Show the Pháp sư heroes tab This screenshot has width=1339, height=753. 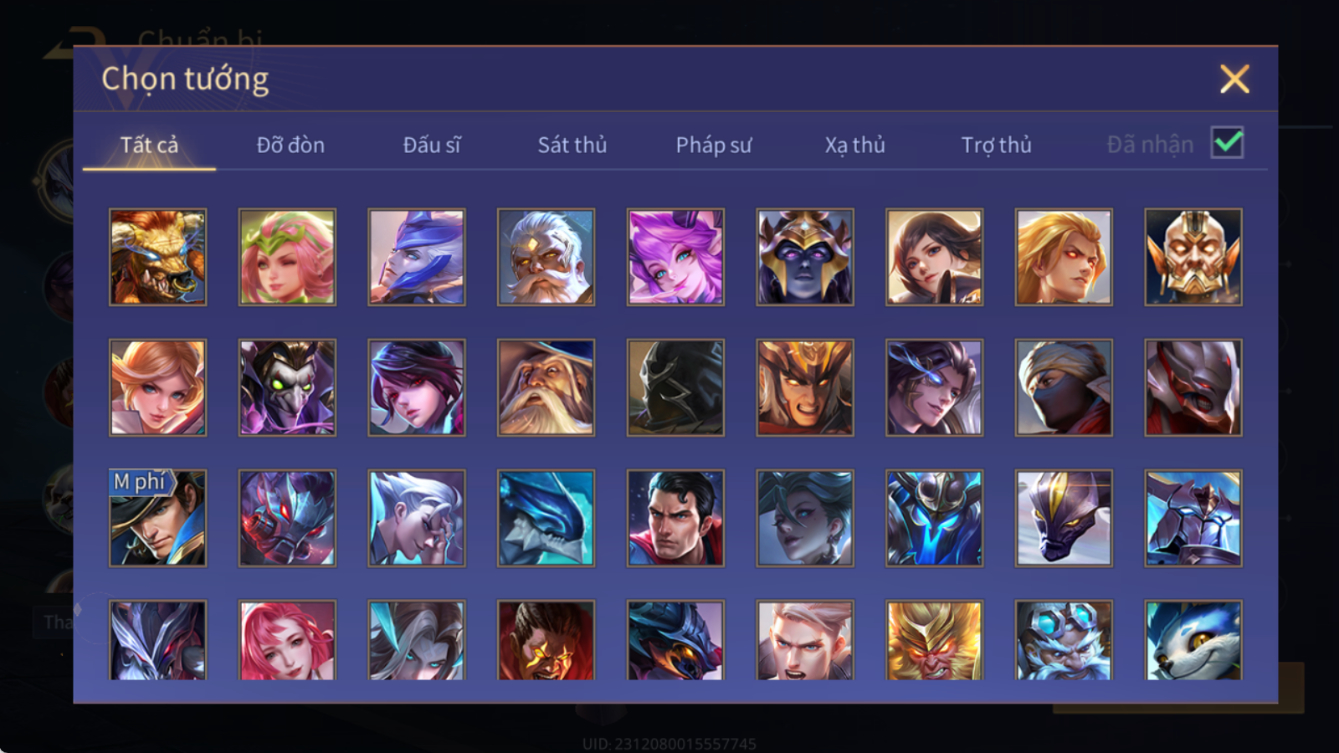coord(713,145)
